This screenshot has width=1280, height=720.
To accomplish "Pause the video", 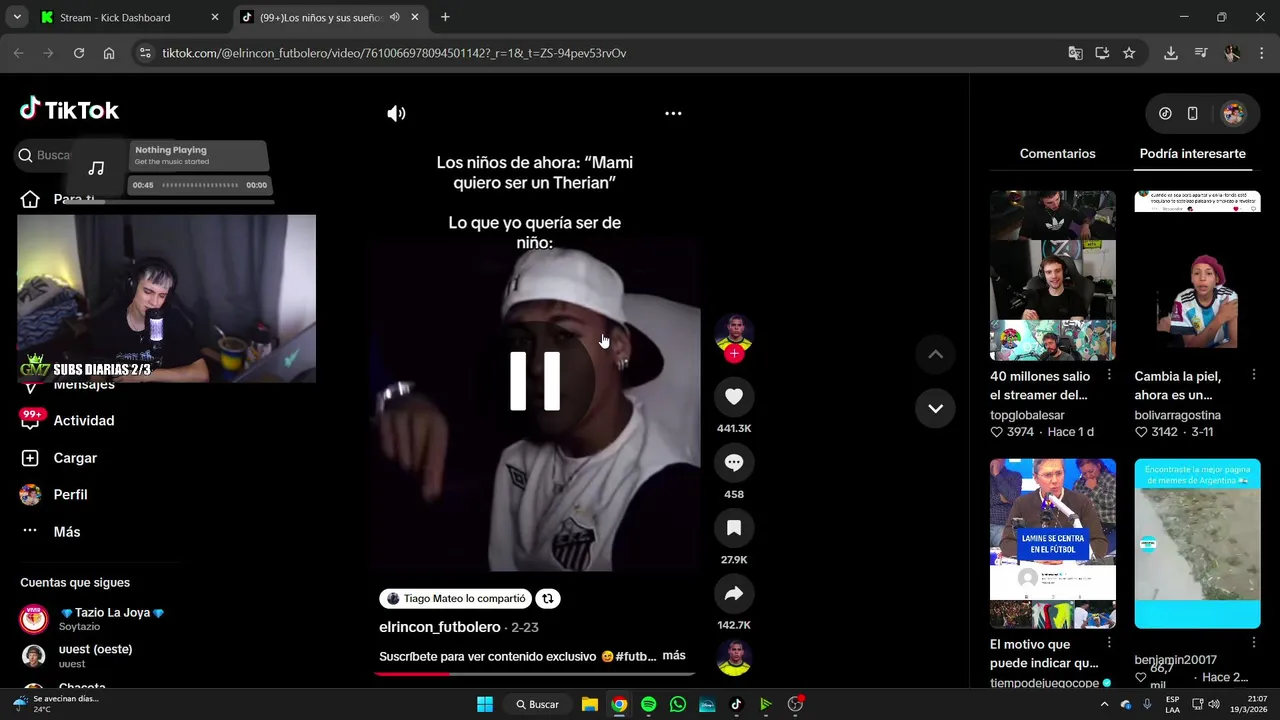I will [x=535, y=381].
